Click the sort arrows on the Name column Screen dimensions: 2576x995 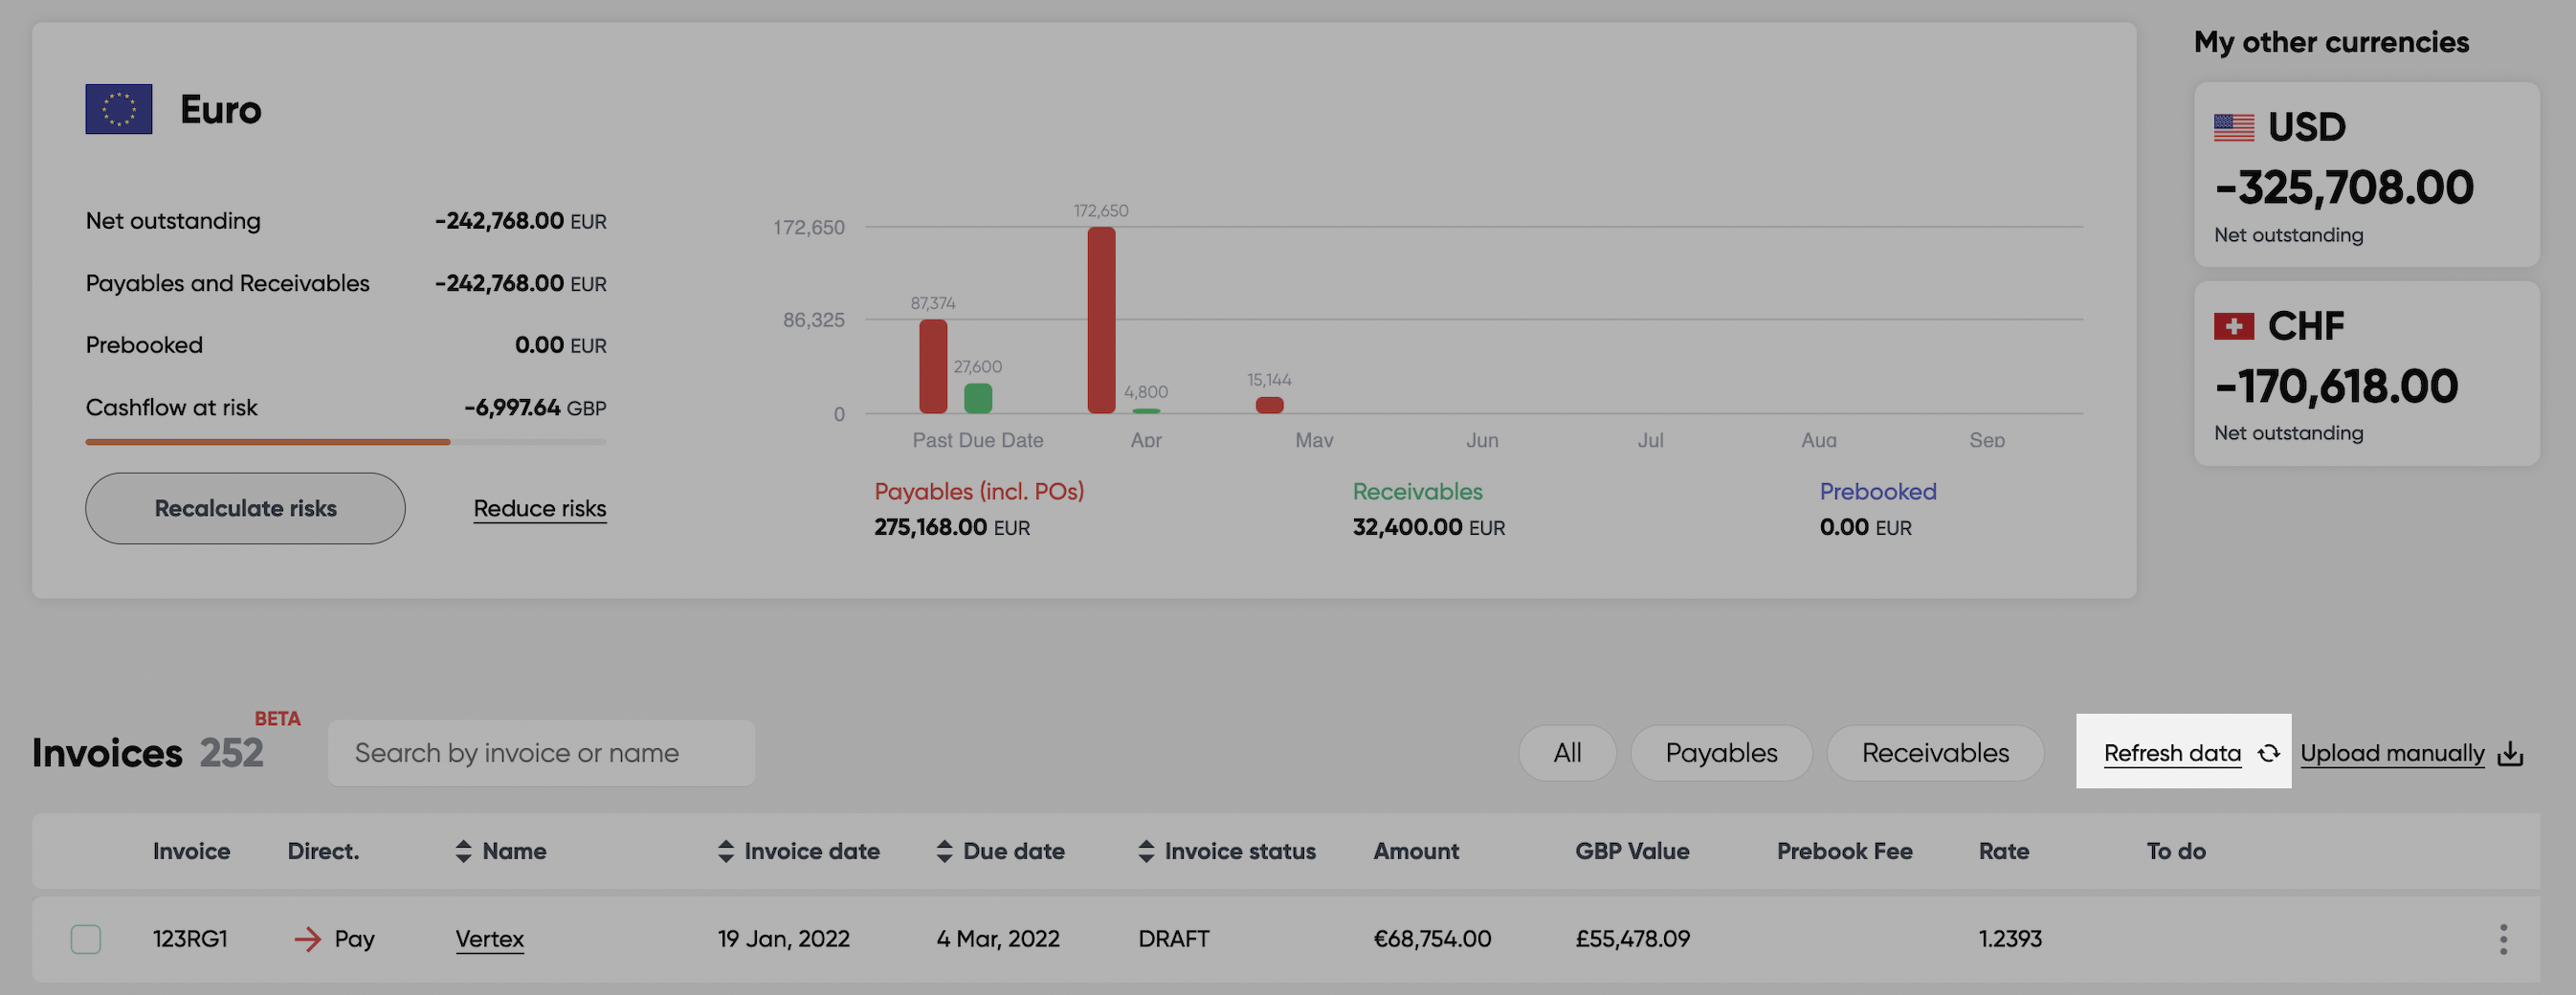pos(463,851)
